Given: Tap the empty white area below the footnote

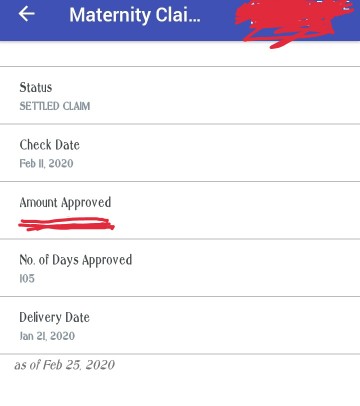Looking at the screenshot, I should [x=180, y=390].
